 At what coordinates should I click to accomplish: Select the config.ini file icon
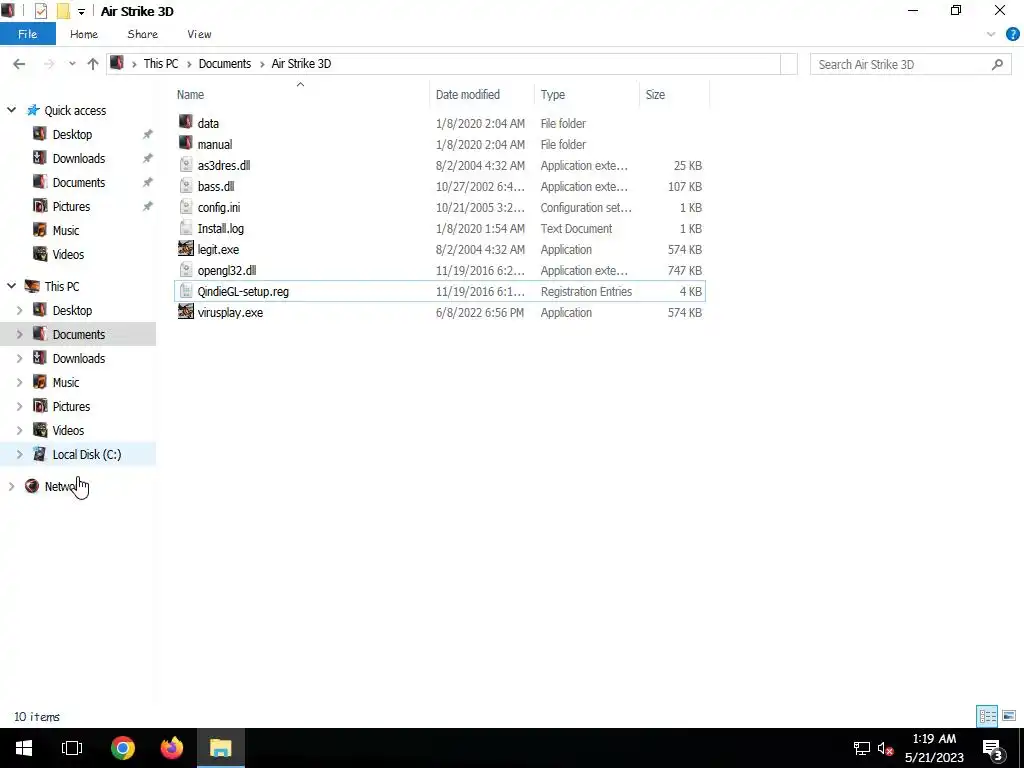coord(186,207)
